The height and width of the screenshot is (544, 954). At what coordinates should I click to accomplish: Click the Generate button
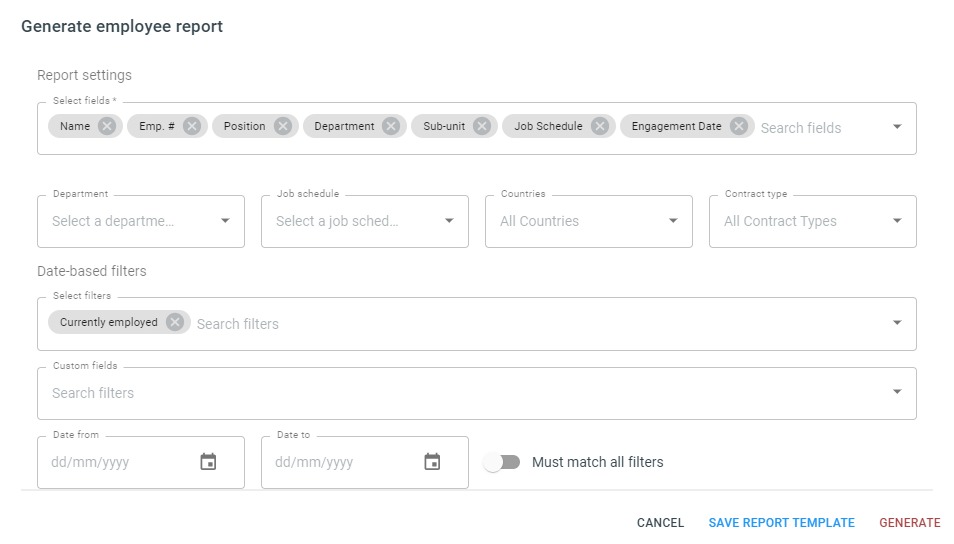click(x=910, y=523)
